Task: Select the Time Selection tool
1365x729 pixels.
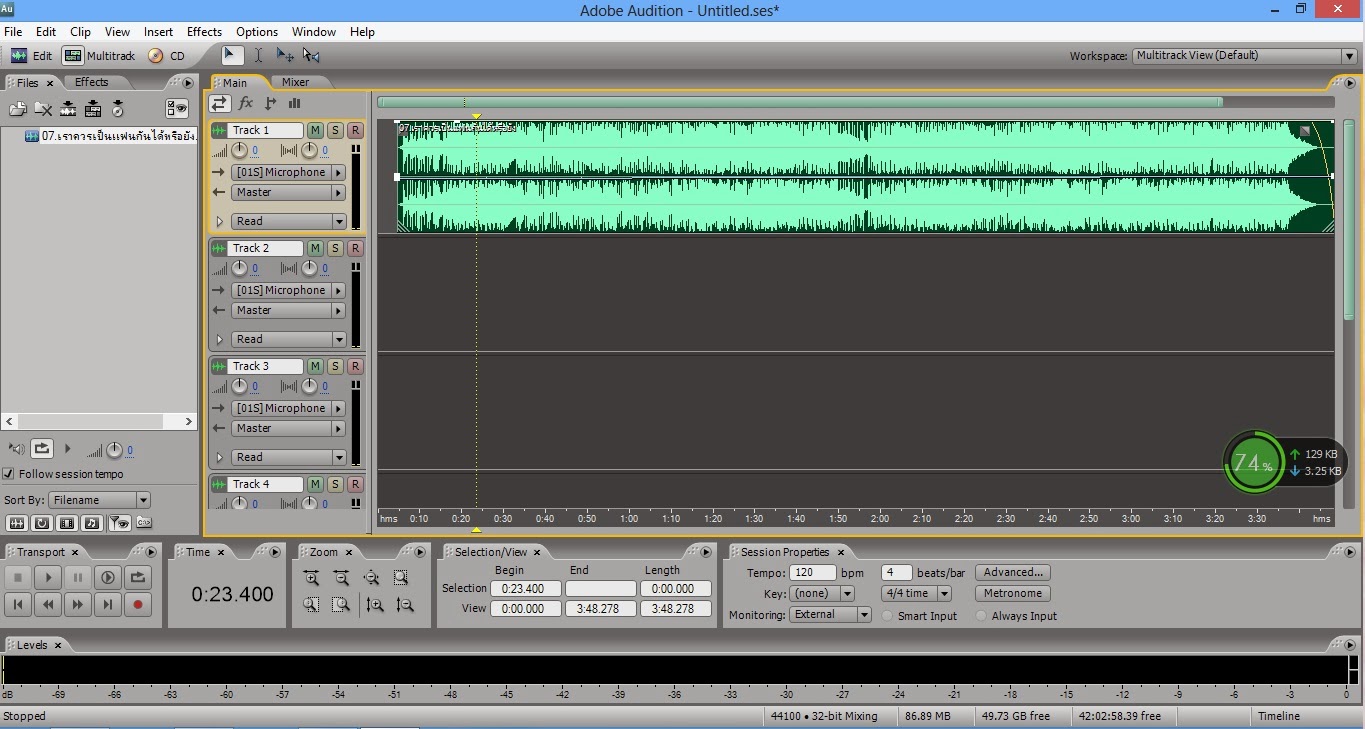Action: click(258, 56)
